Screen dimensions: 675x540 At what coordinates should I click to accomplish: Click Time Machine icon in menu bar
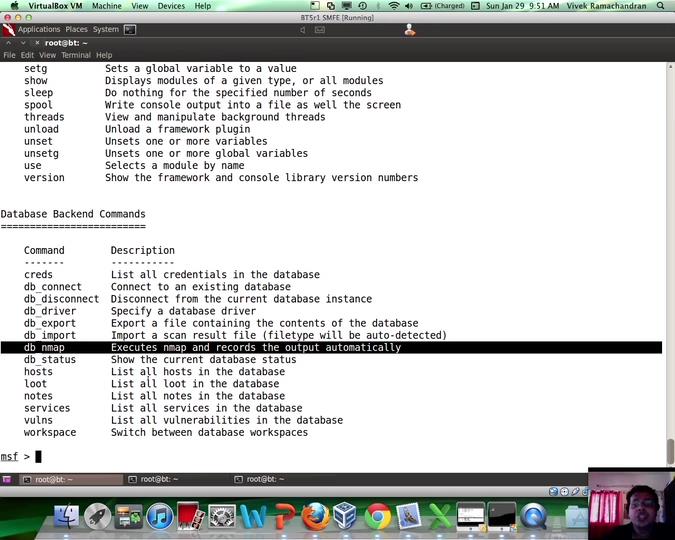[x=362, y=6]
